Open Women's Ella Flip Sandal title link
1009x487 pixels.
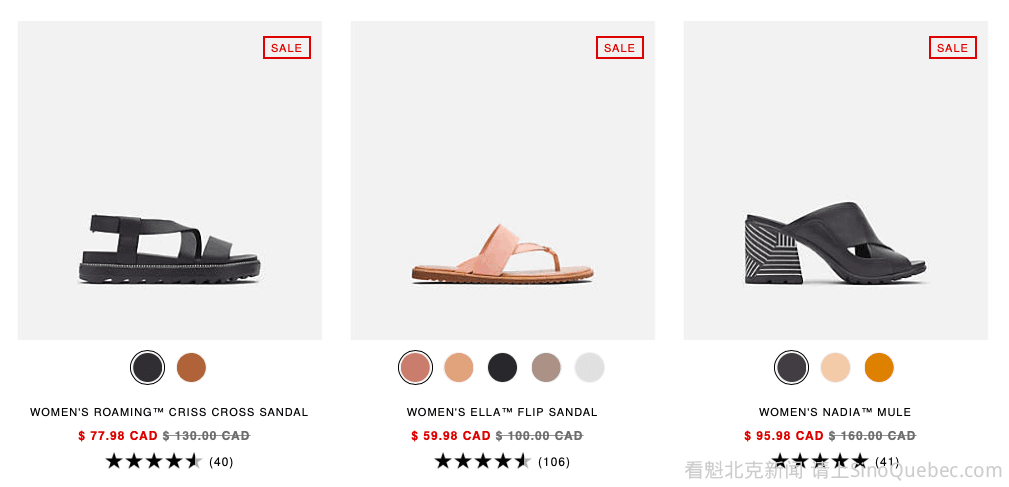coord(502,412)
